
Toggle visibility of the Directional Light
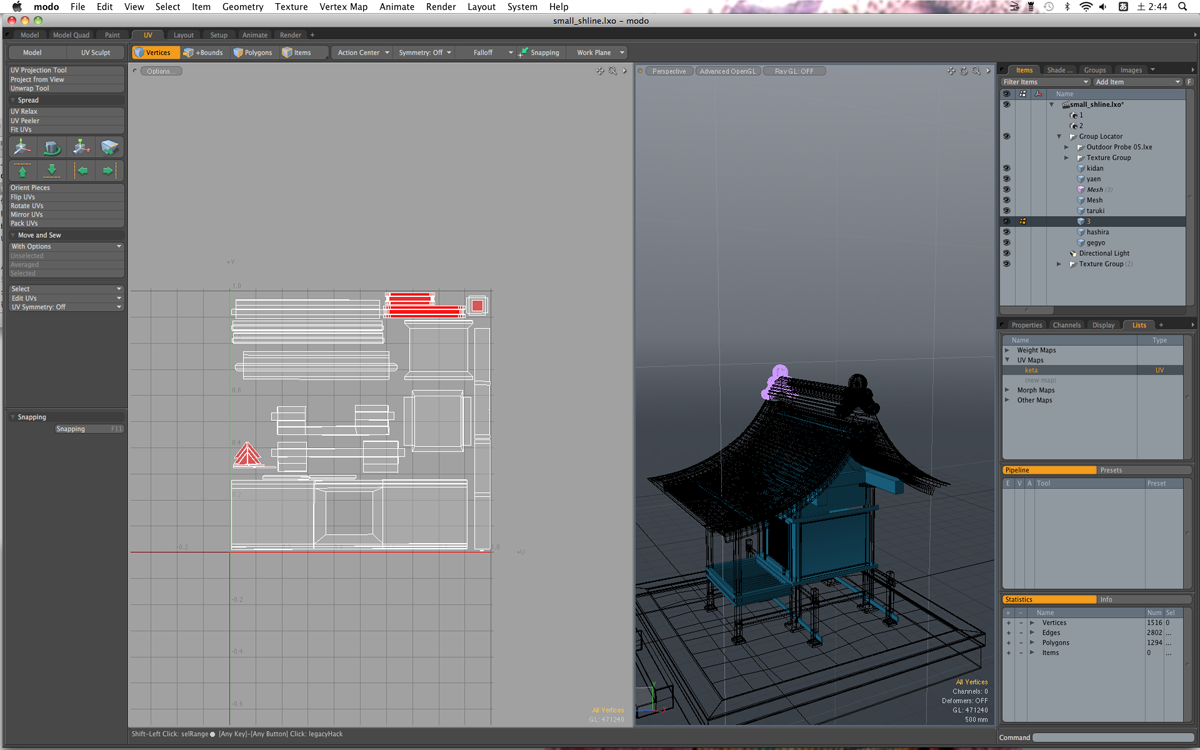(x=1006, y=253)
